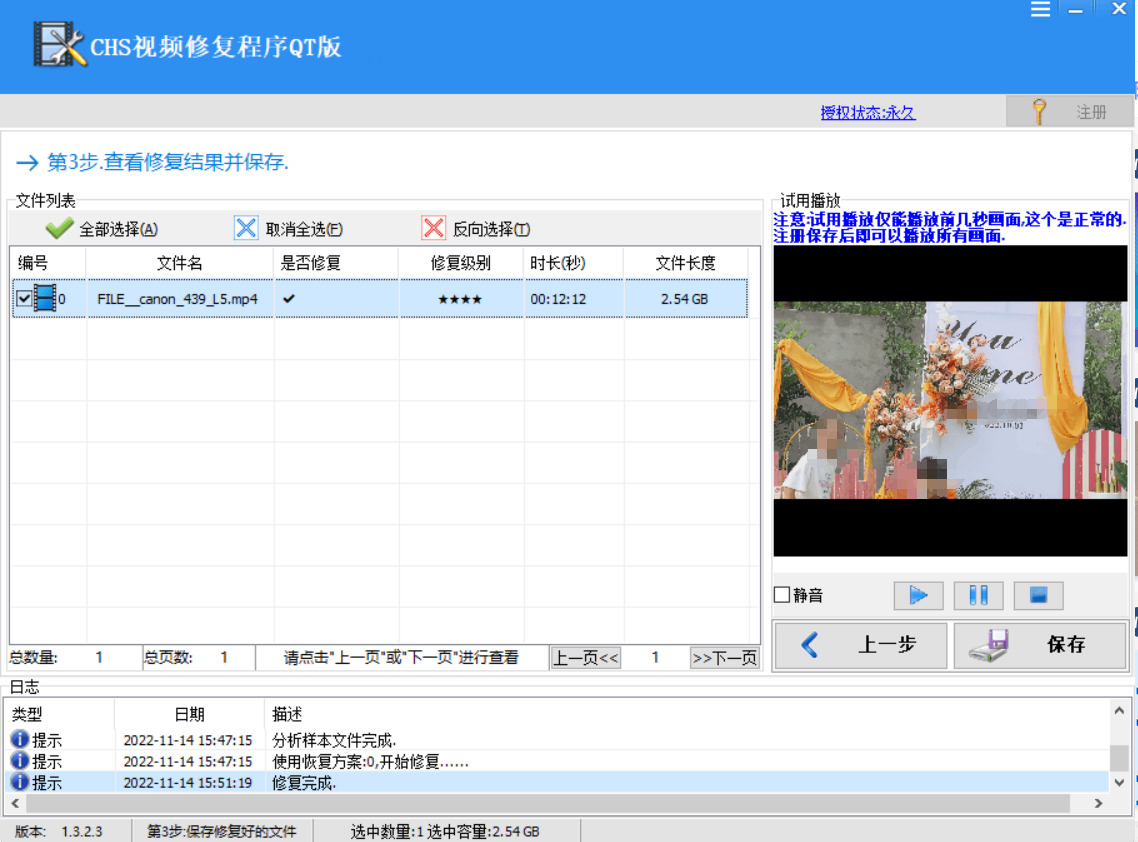The height and width of the screenshot is (842, 1138).
Task: Click the hamburger menu icon in title bar
Action: (x=1040, y=9)
